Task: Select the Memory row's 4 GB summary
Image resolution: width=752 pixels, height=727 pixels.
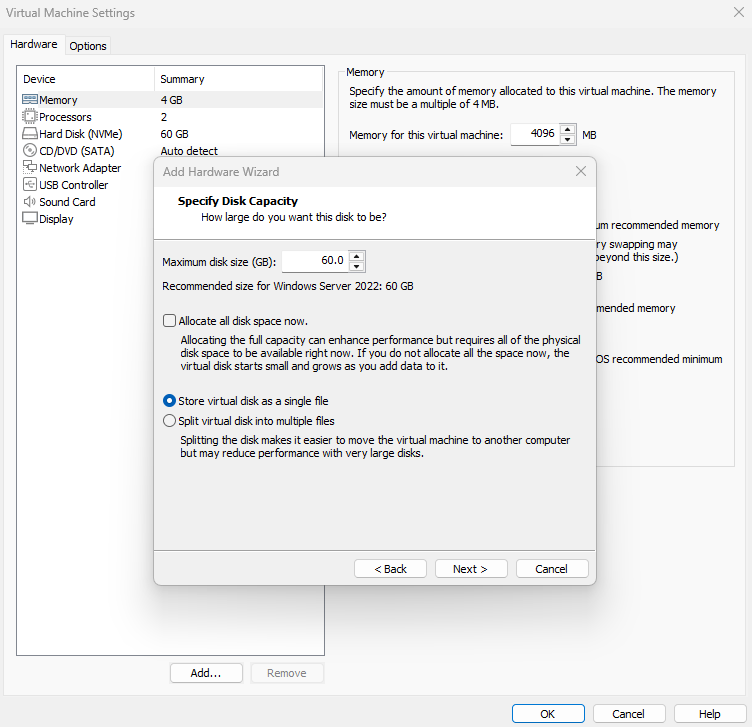Action: [171, 100]
